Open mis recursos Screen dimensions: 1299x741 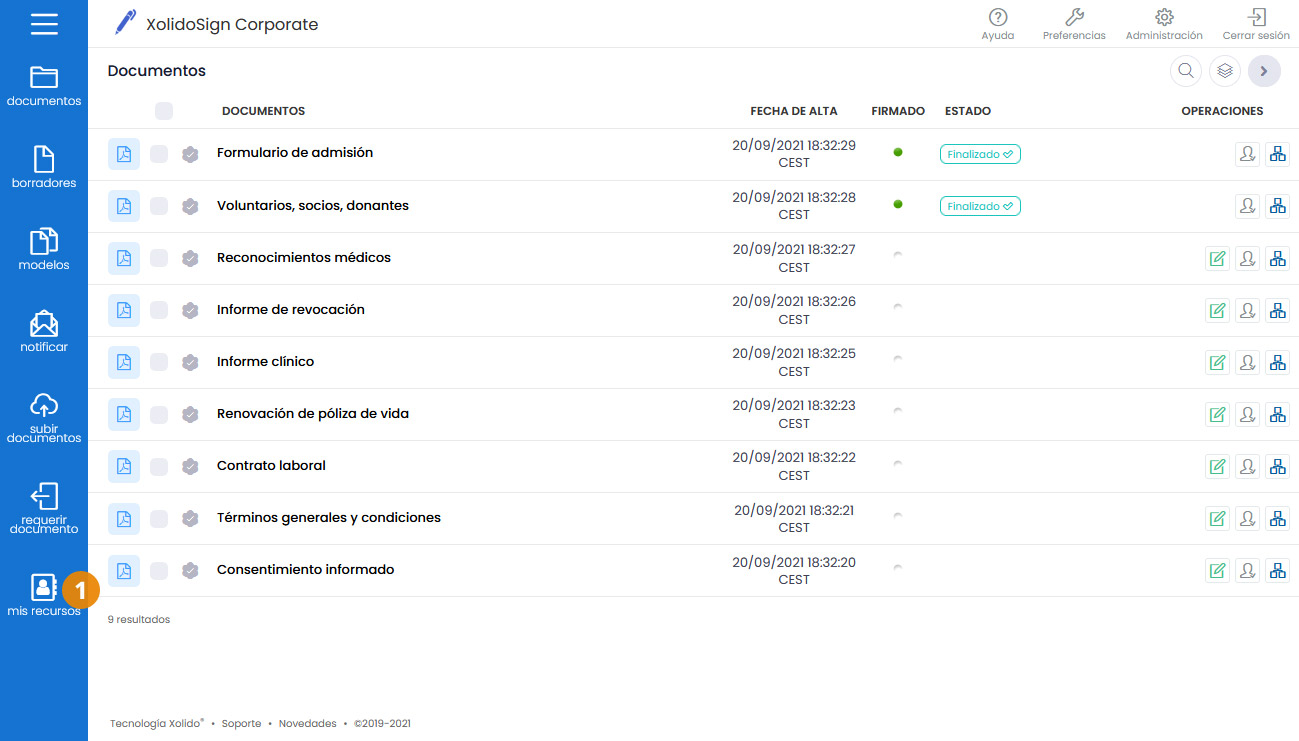point(44,595)
